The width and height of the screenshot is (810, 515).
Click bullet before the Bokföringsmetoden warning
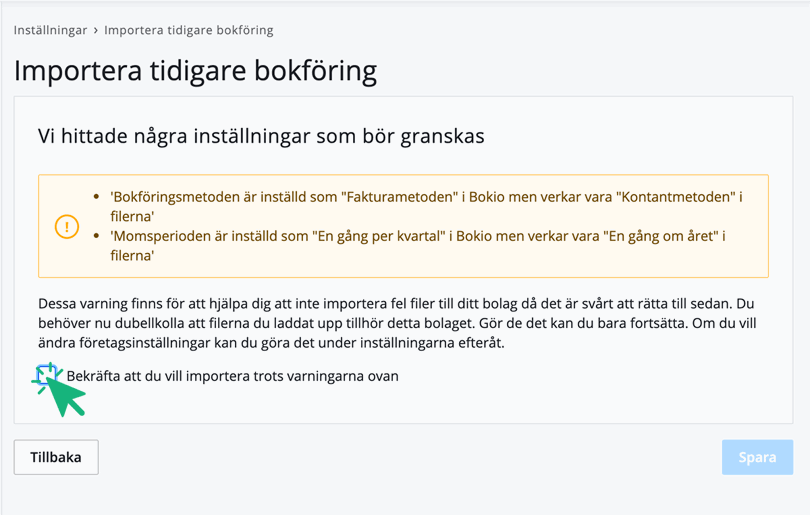pyautogui.click(x=95, y=198)
